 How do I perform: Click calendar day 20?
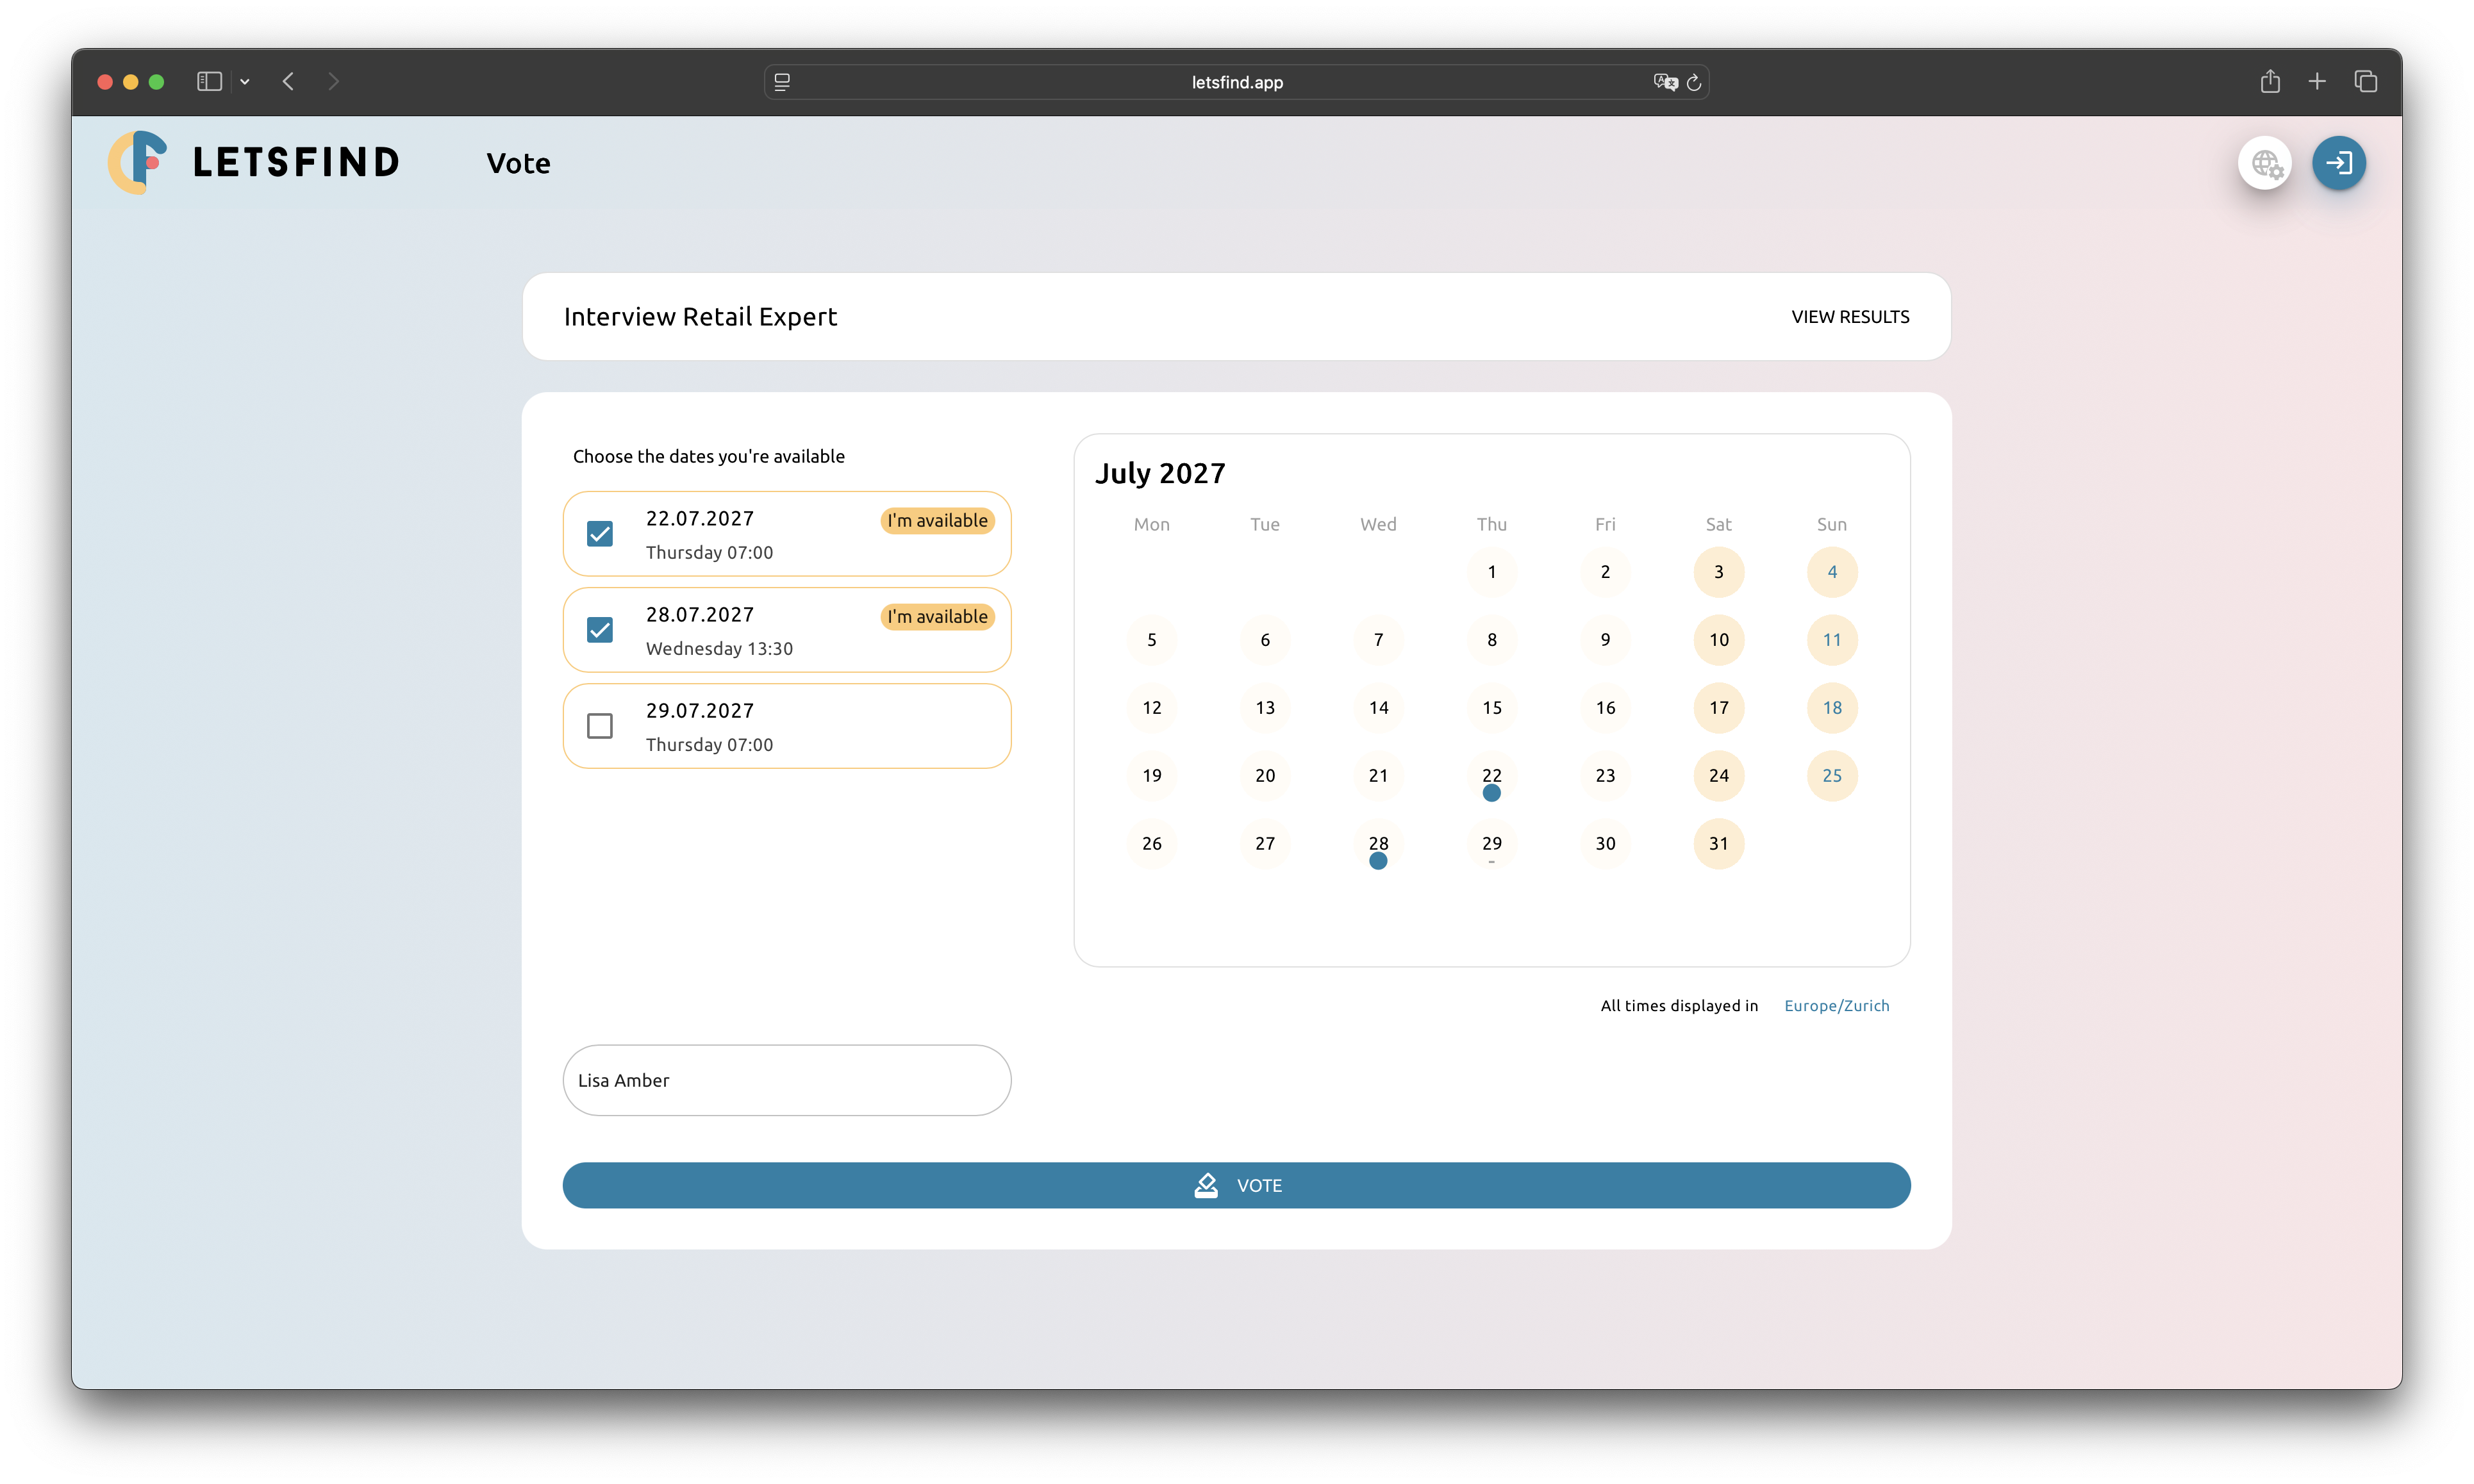[1265, 776]
